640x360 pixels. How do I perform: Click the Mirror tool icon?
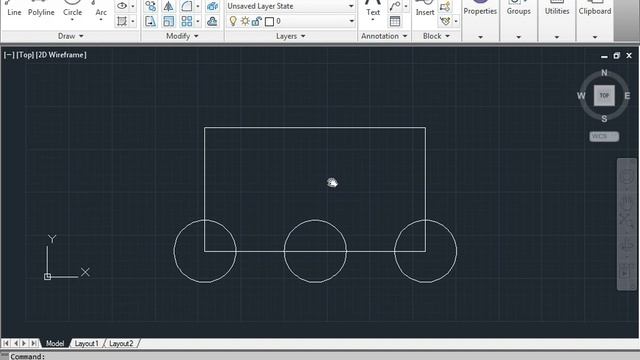coord(168,6)
